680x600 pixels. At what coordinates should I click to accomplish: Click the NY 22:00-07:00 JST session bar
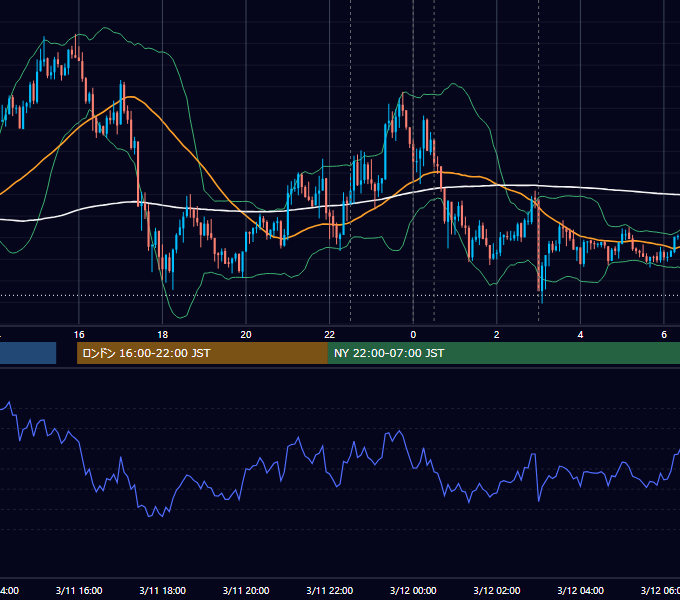coord(503,353)
